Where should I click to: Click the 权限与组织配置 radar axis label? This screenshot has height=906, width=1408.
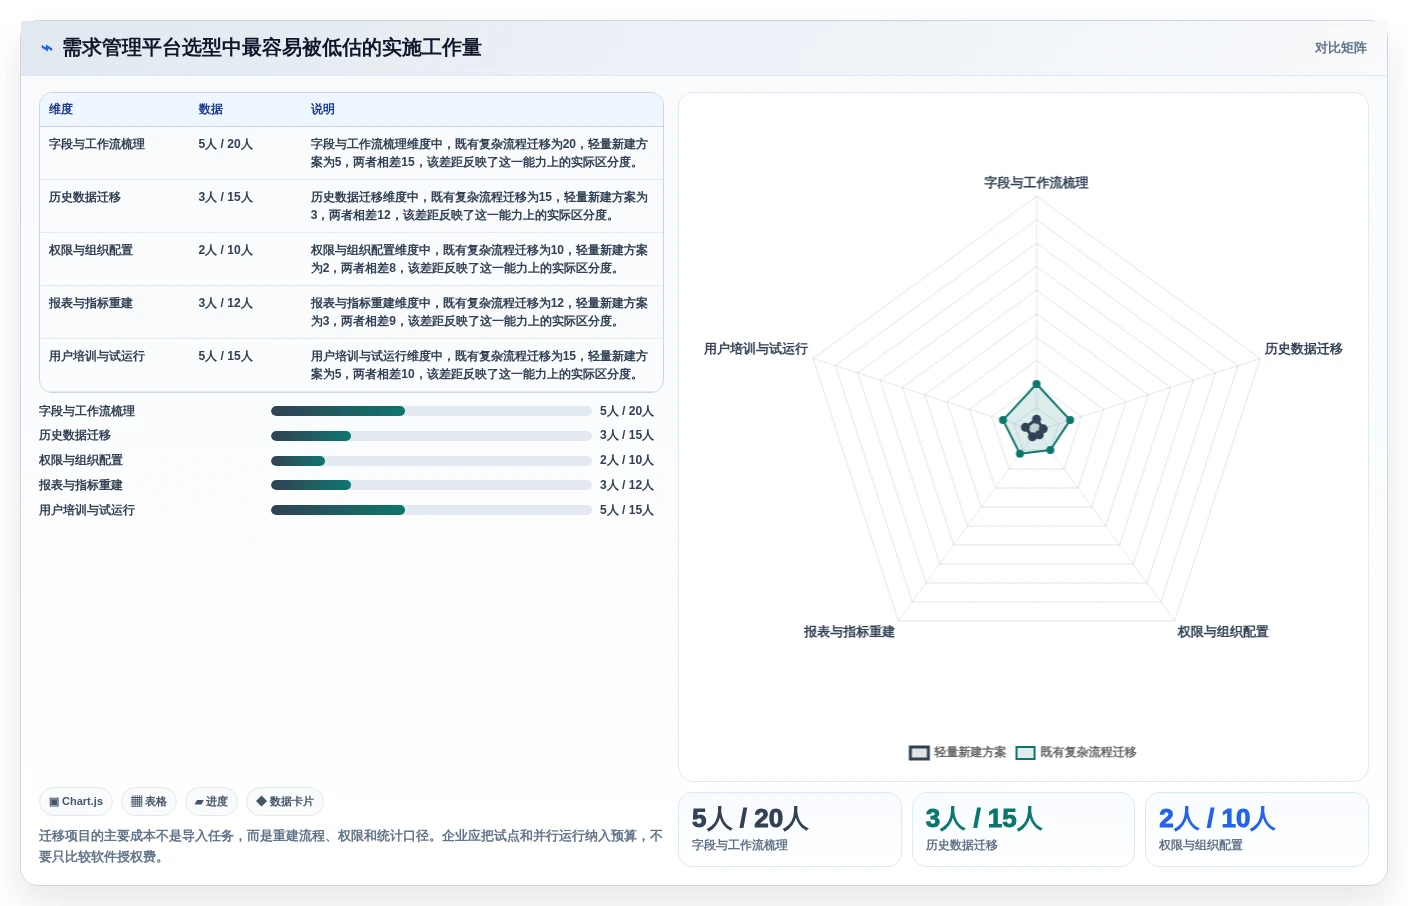click(1223, 632)
